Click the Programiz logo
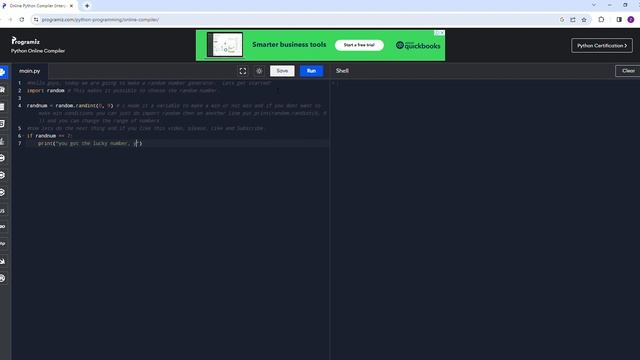The image size is (640, 360). pos(26,41)
